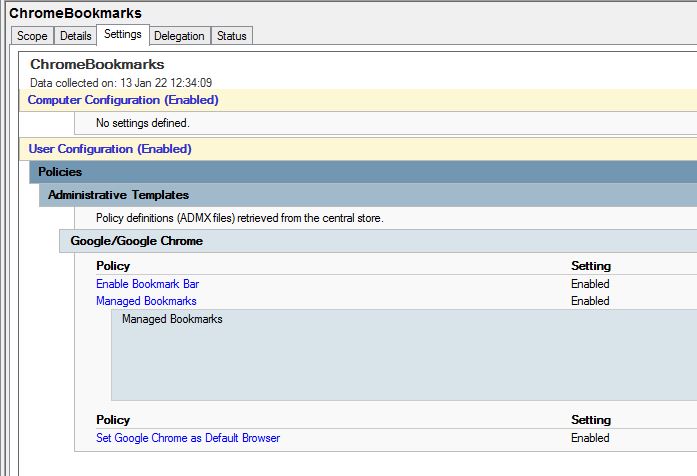This screenshot has width=697, height=476.
Task: Click the No settings defined text
Action: [x=143, y=123]
